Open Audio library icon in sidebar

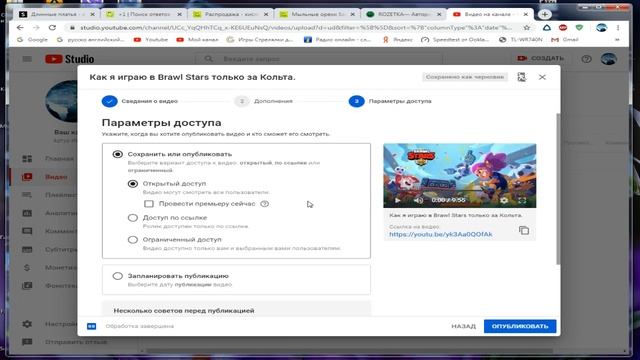27,286
